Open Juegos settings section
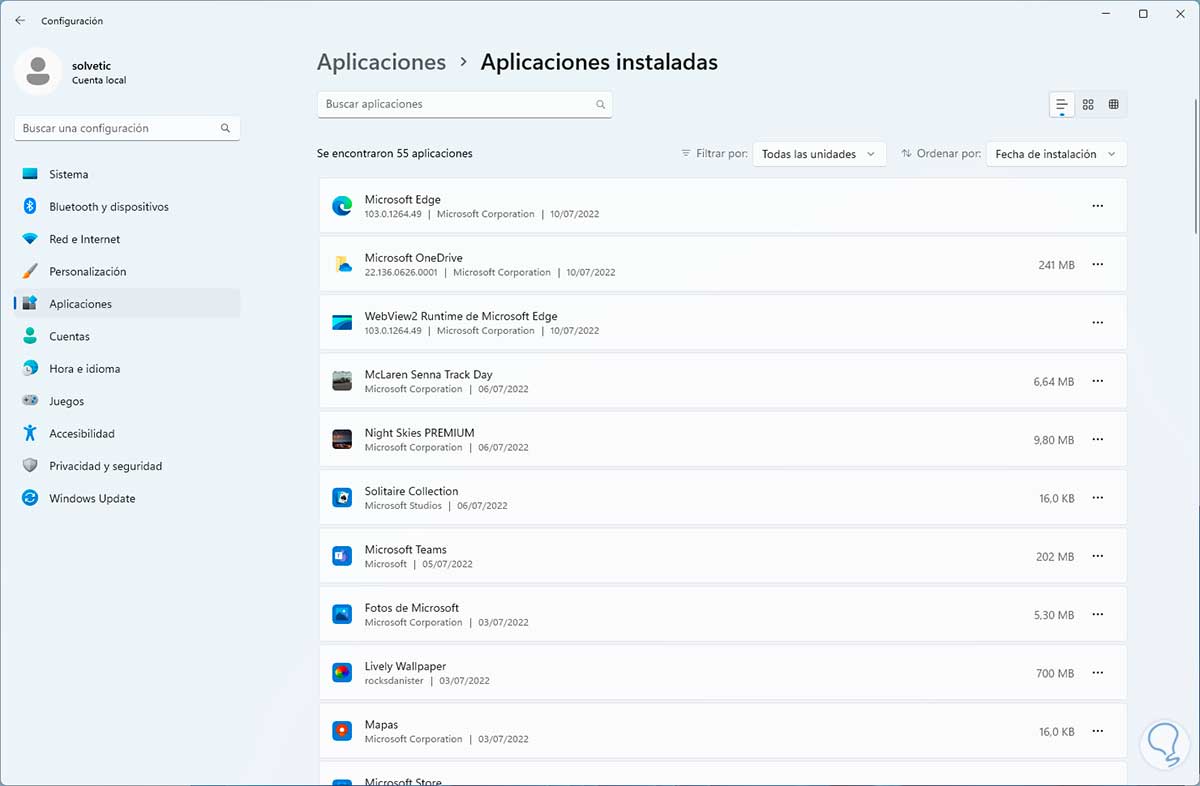Screen dimensions: 1200x786 (x=127, y=401)
